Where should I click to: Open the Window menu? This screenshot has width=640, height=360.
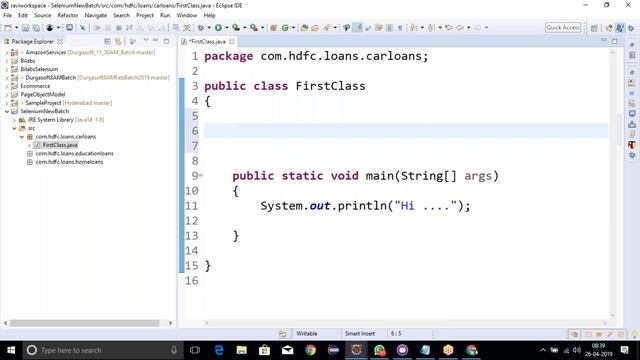tap(187, 15)
